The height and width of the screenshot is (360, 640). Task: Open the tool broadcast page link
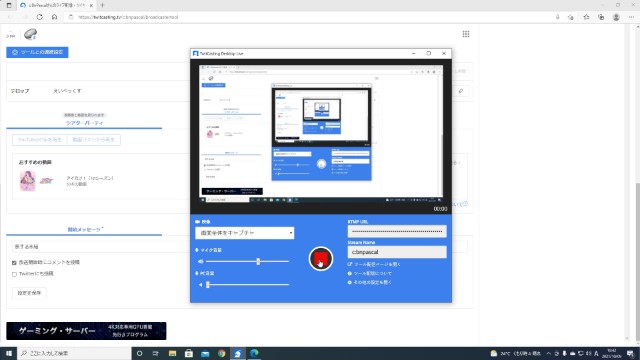click(374, 264)
